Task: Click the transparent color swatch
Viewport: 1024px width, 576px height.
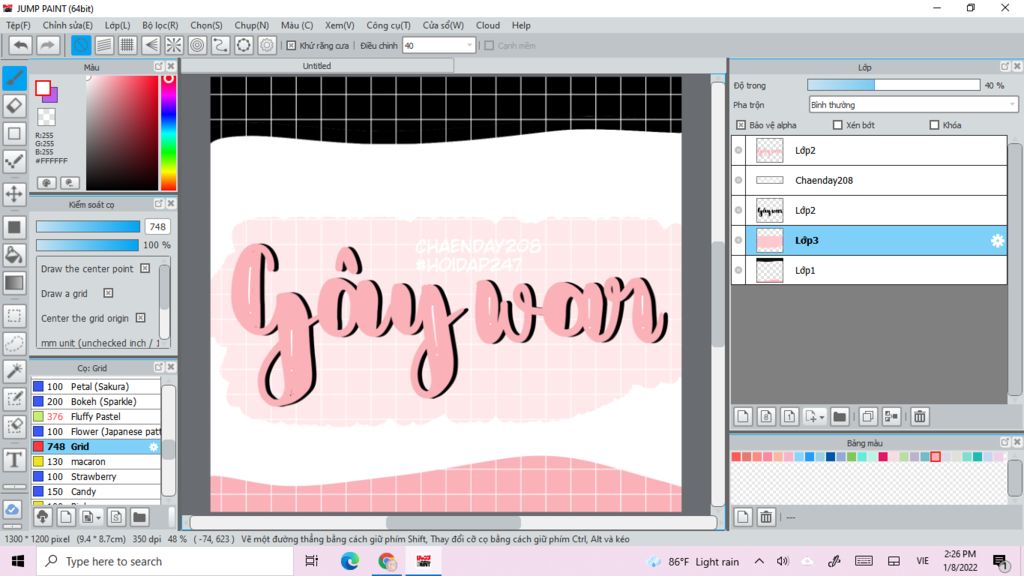Action: click(x=46, y=117)
